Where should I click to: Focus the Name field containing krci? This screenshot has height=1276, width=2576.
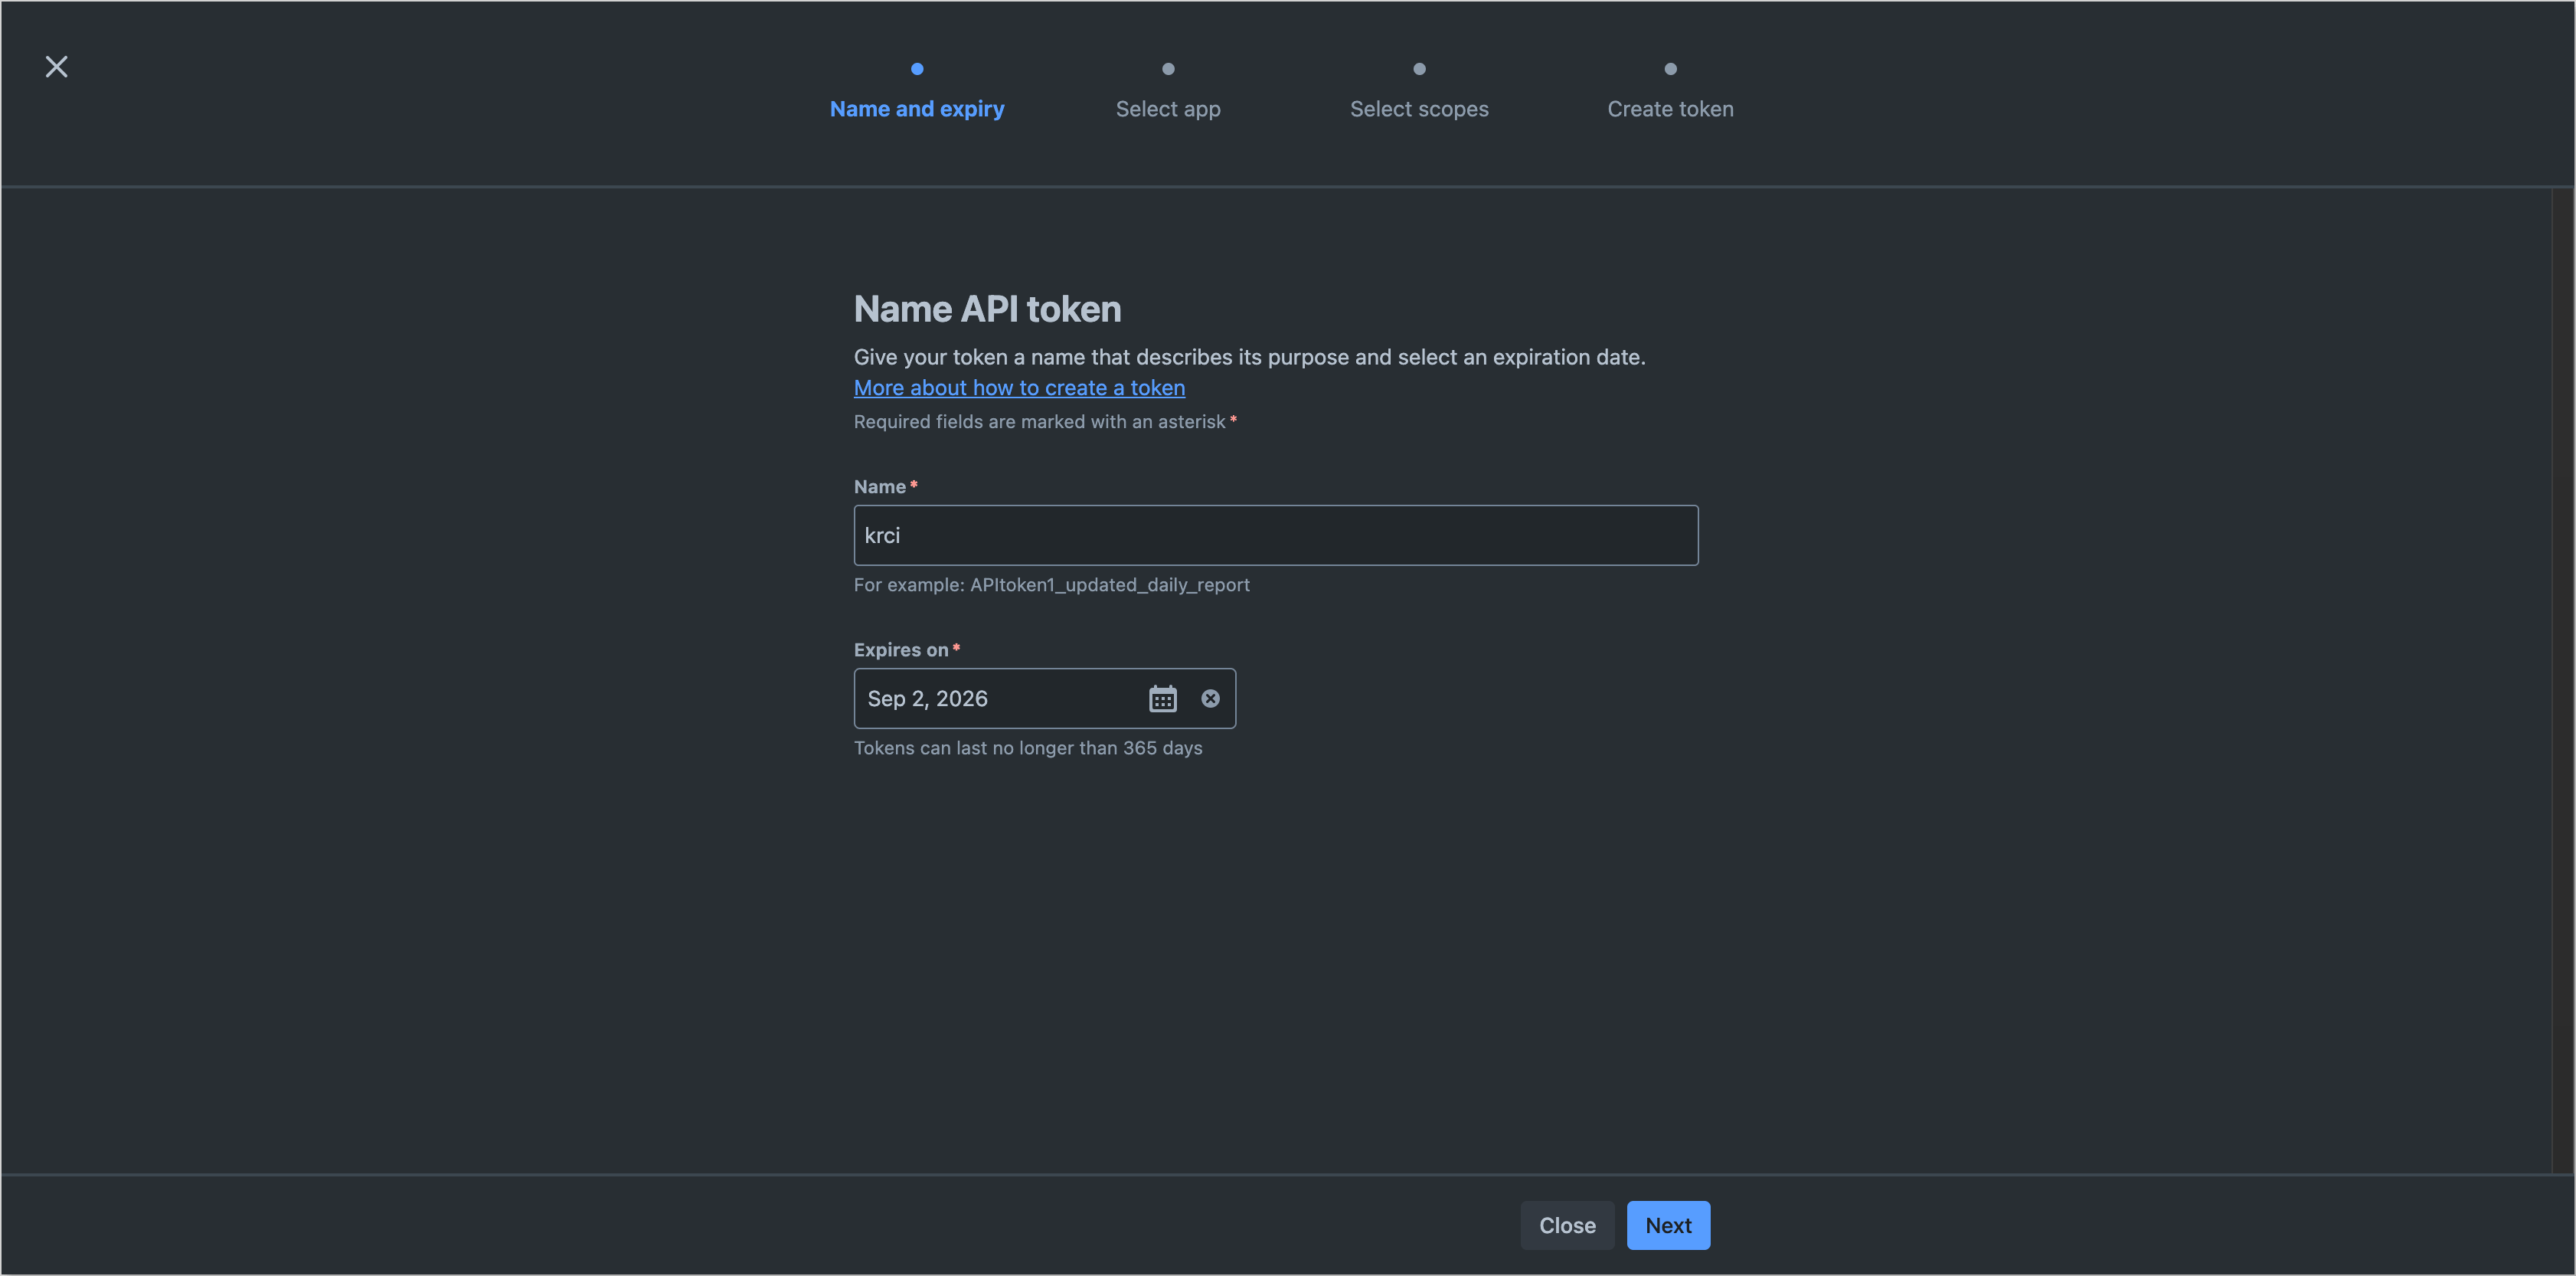coord(1275,536)
